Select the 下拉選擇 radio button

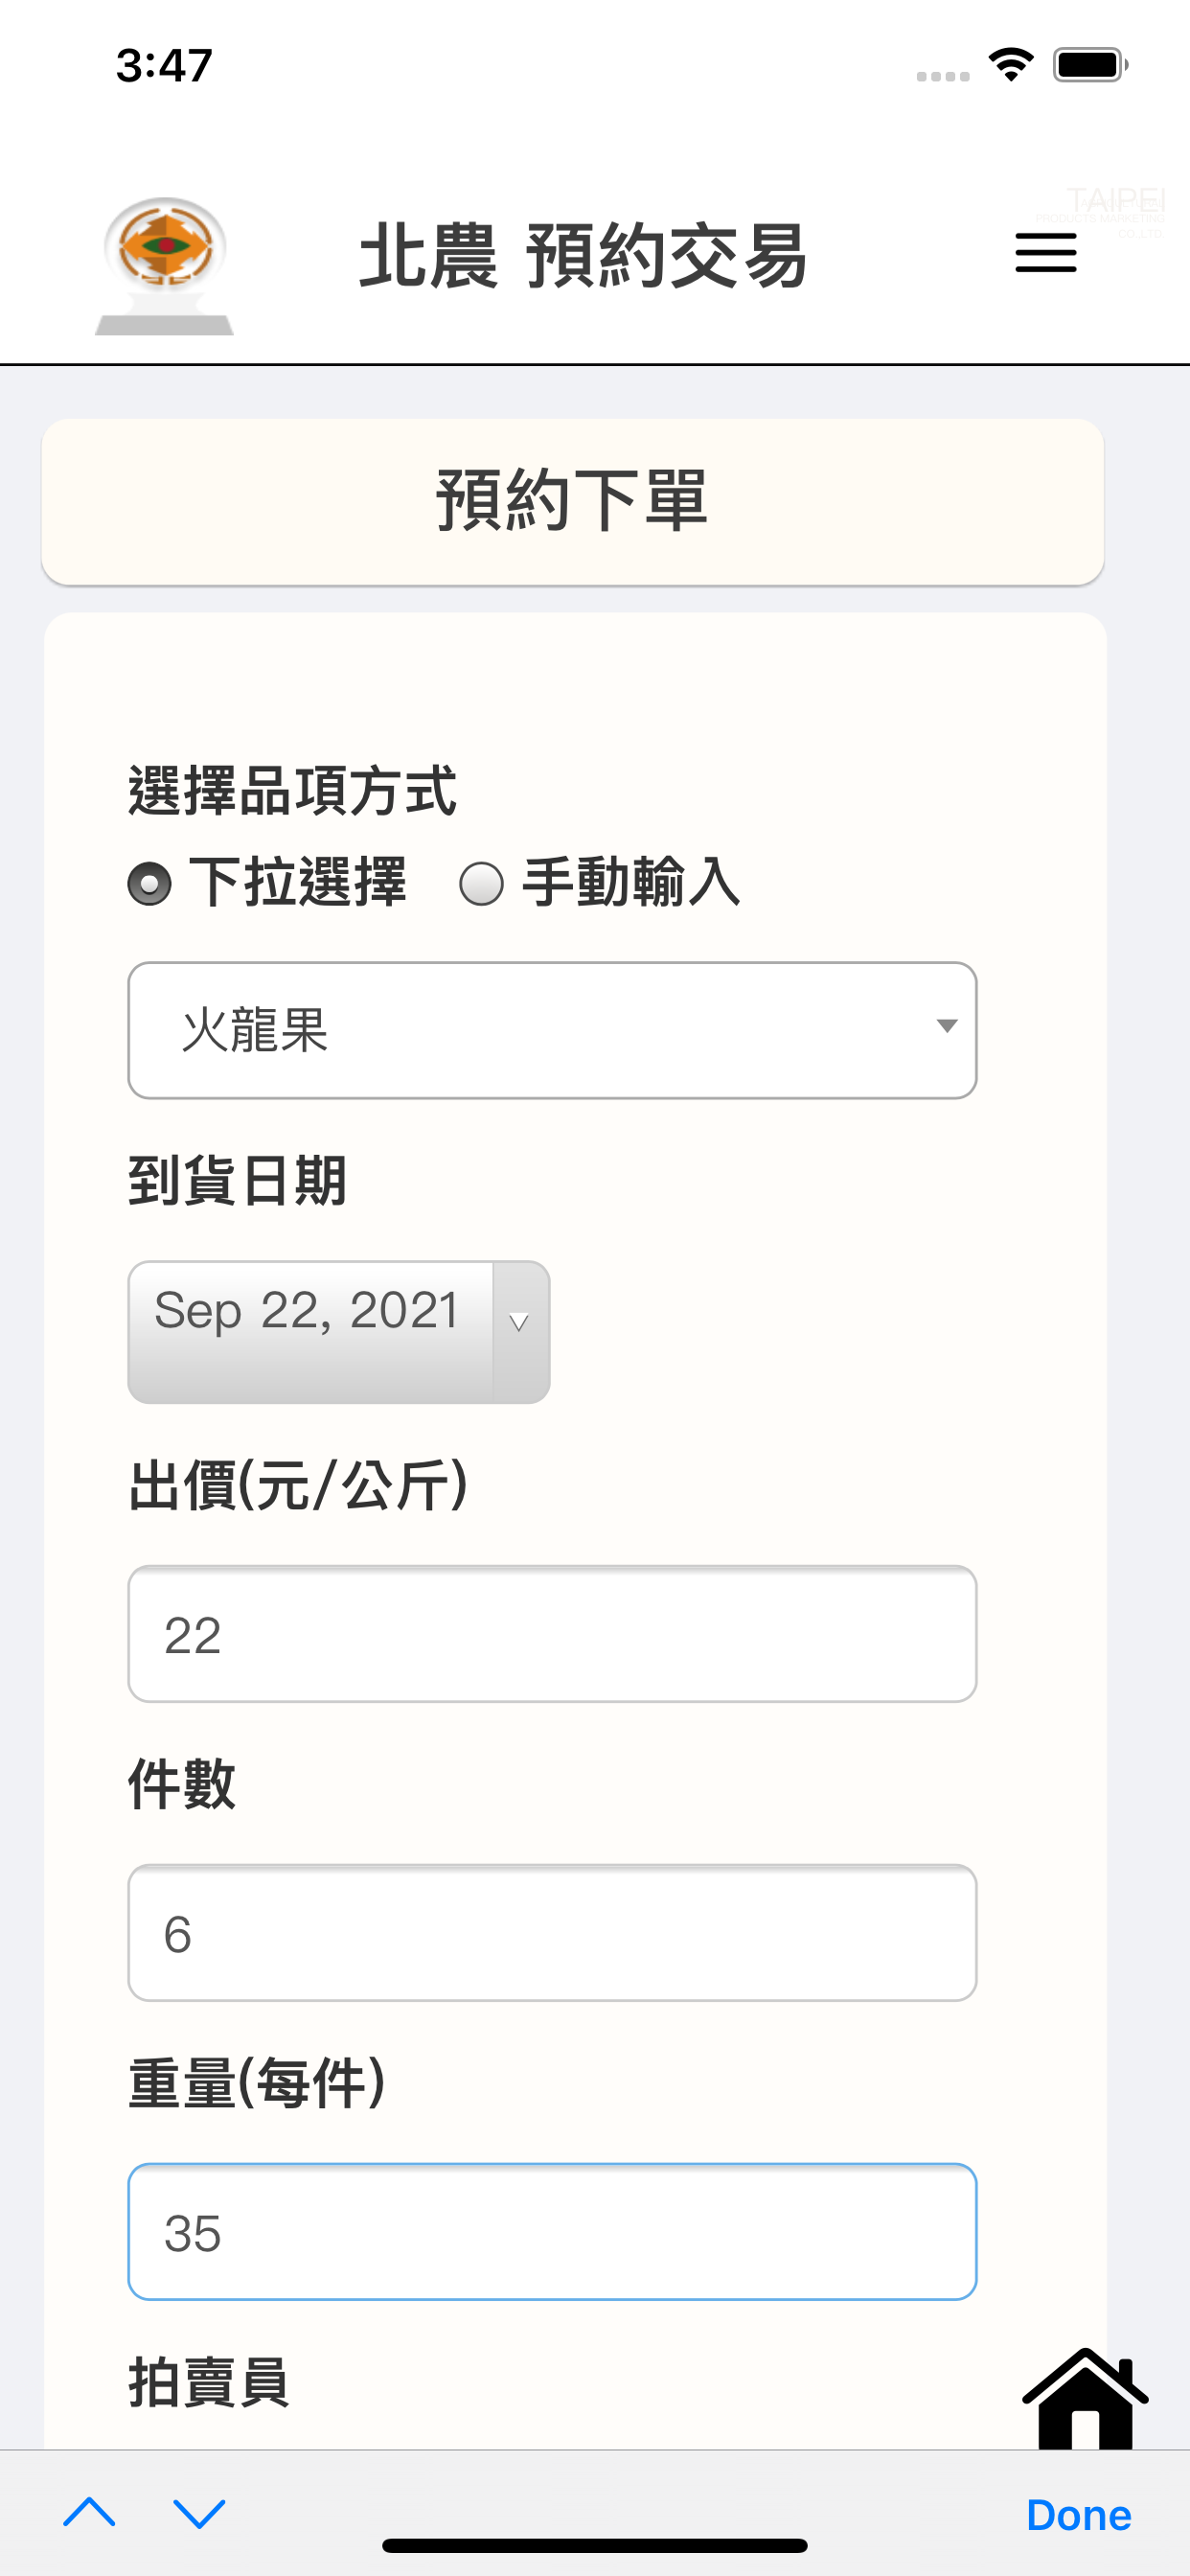click(x=150, y=884)
